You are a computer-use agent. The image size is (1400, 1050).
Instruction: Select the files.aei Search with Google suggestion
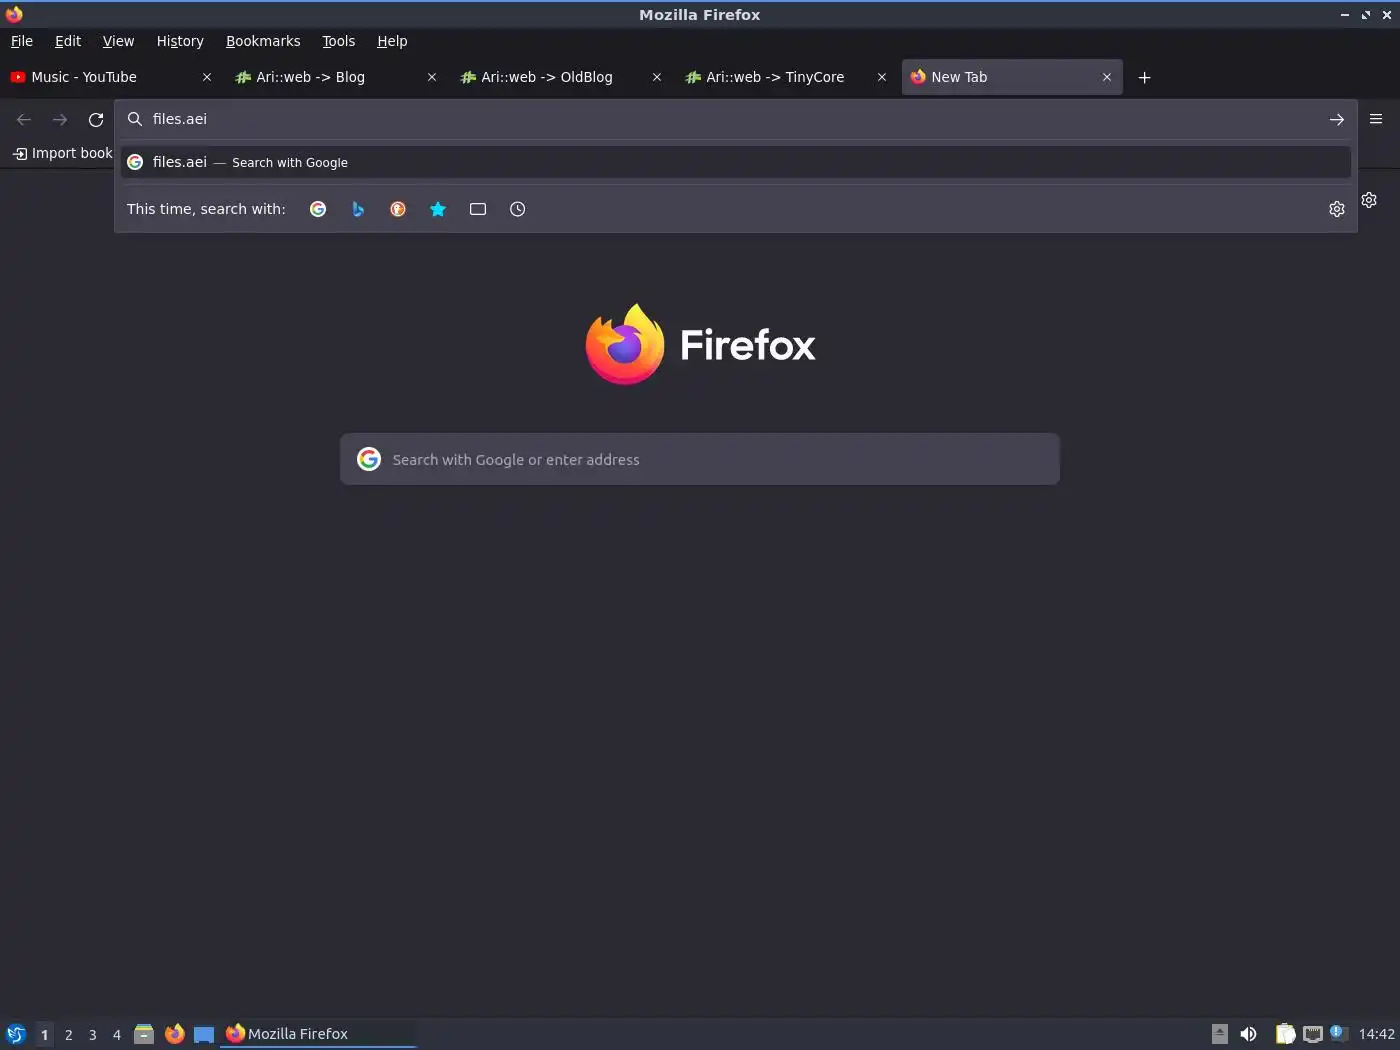coord(736,162)
